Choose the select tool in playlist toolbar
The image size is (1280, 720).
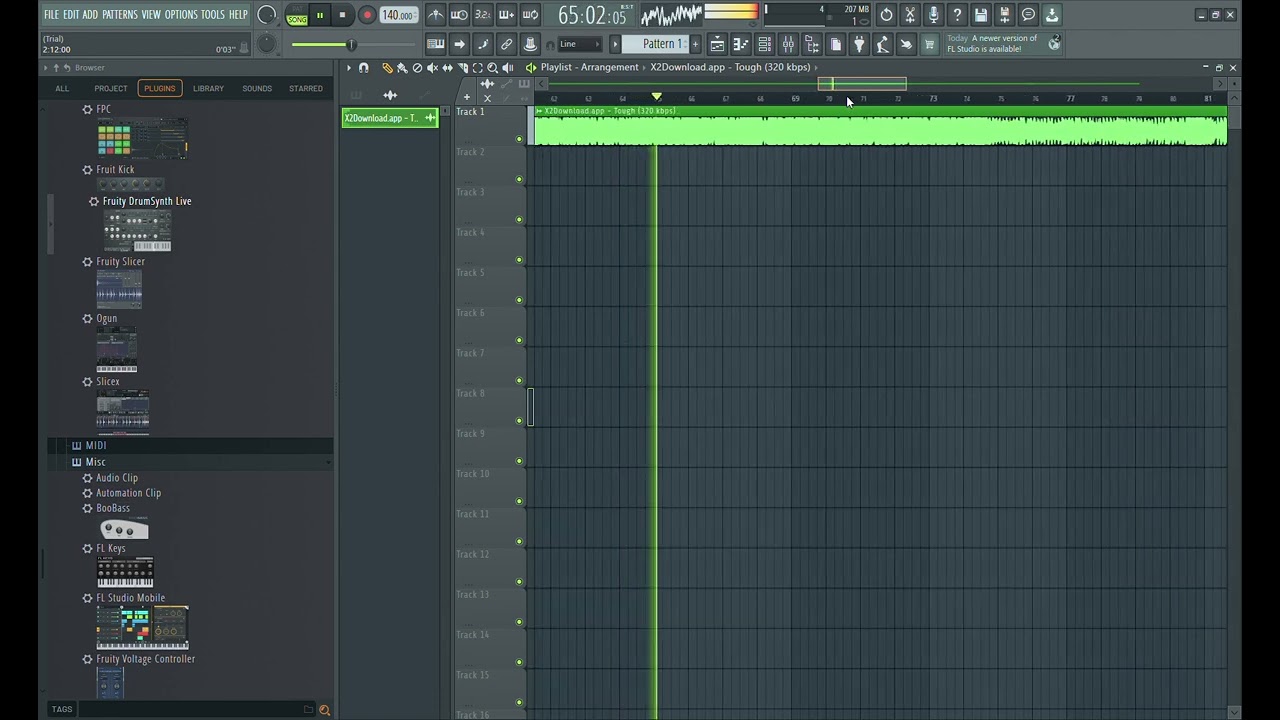(478, 68)
